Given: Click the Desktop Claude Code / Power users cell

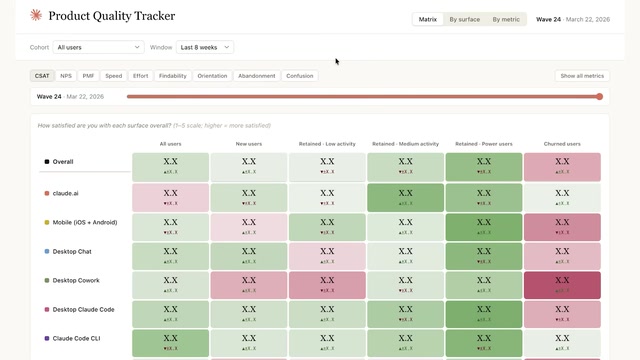Looking at the screenshot, I should tap(484, 314).
